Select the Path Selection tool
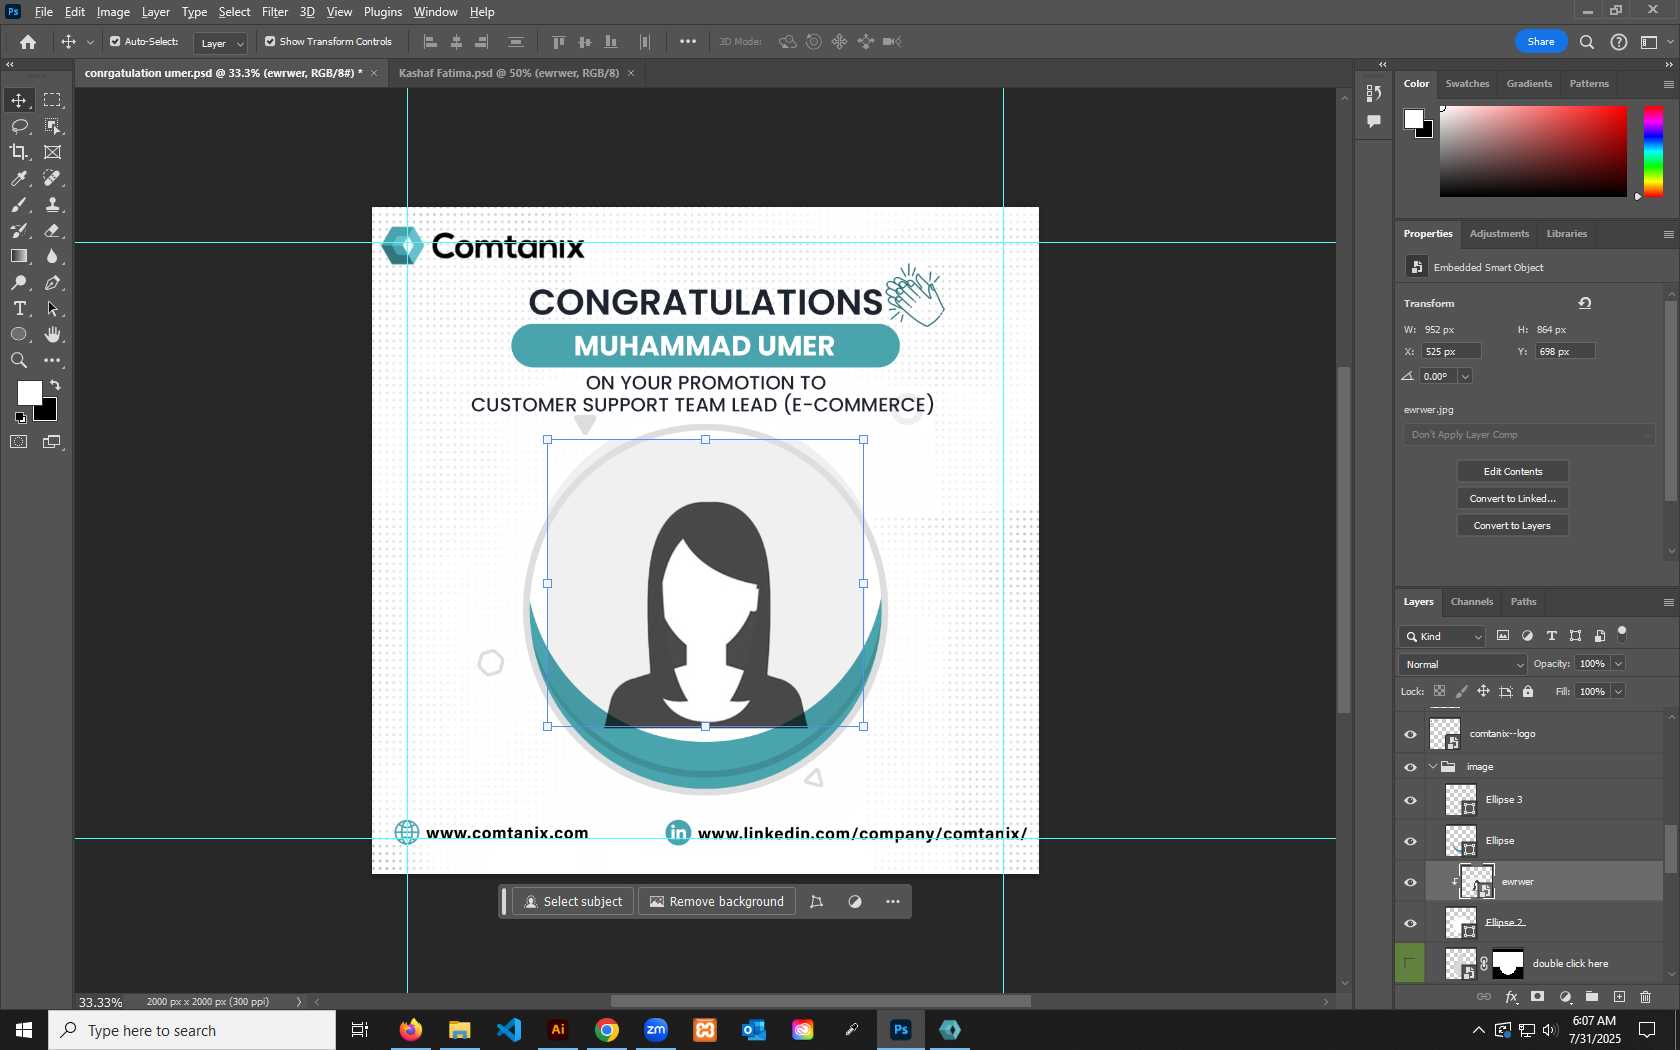 coord(53,309)
